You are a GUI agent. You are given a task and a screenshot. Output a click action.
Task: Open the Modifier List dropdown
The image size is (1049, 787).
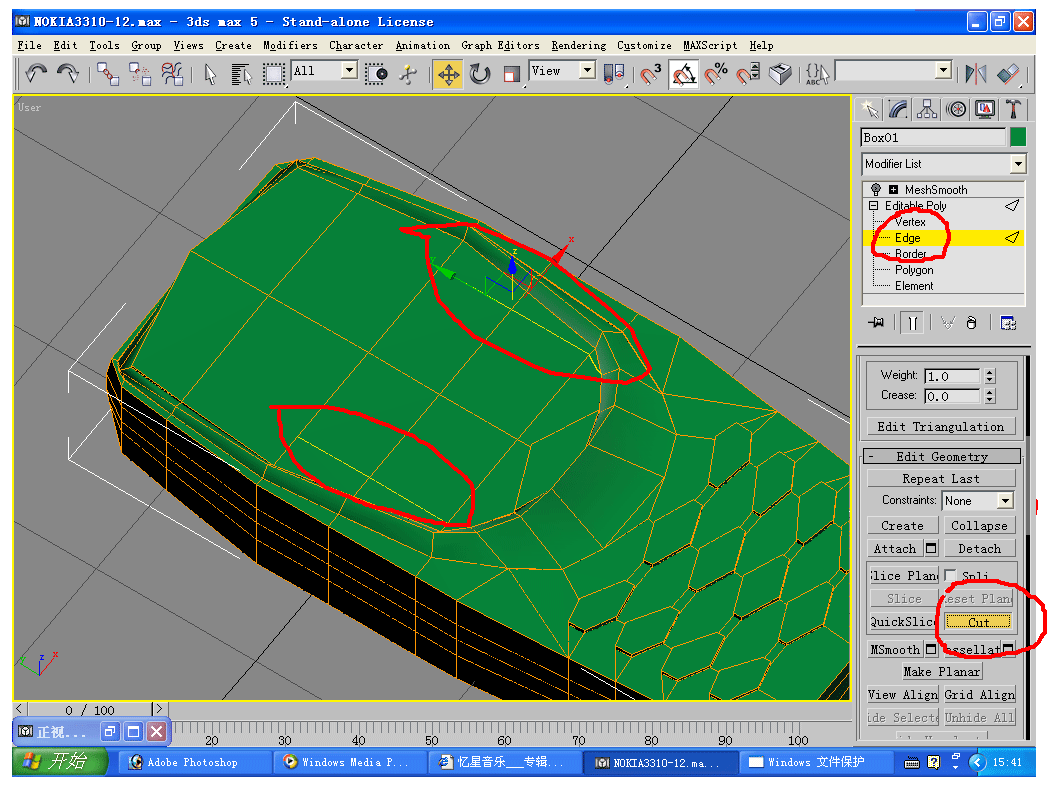click(x=1017, y=164)
